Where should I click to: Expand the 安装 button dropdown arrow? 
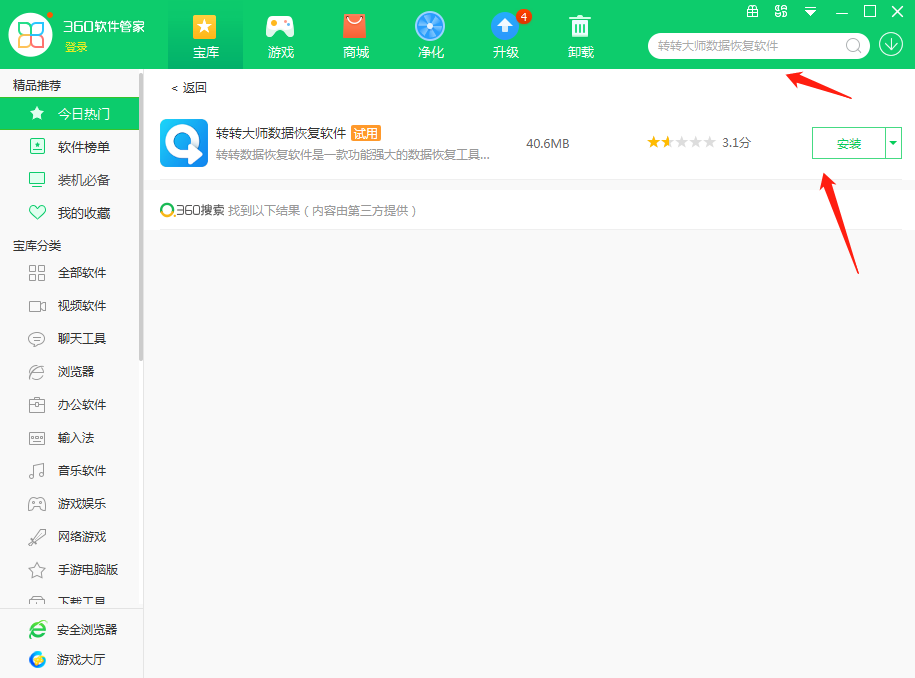point(893,144)
